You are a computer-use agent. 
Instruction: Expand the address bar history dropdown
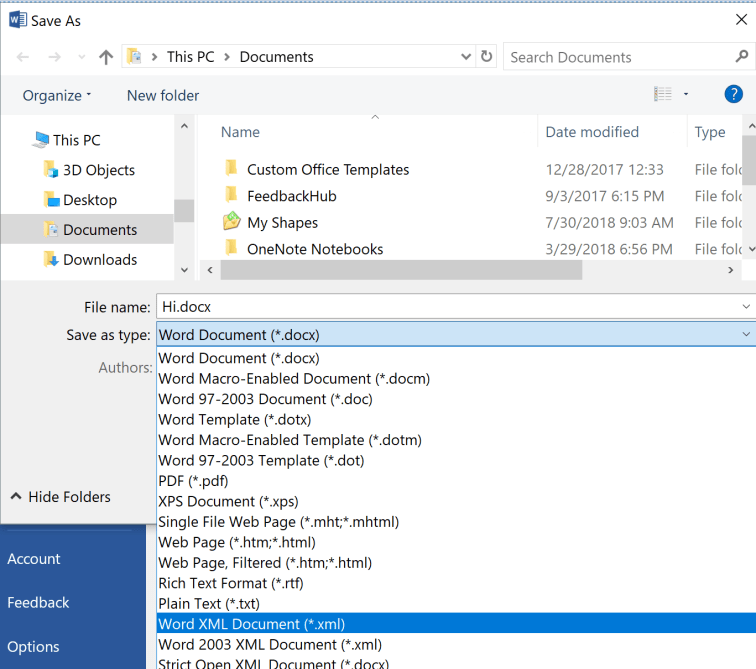click(466, 57)
